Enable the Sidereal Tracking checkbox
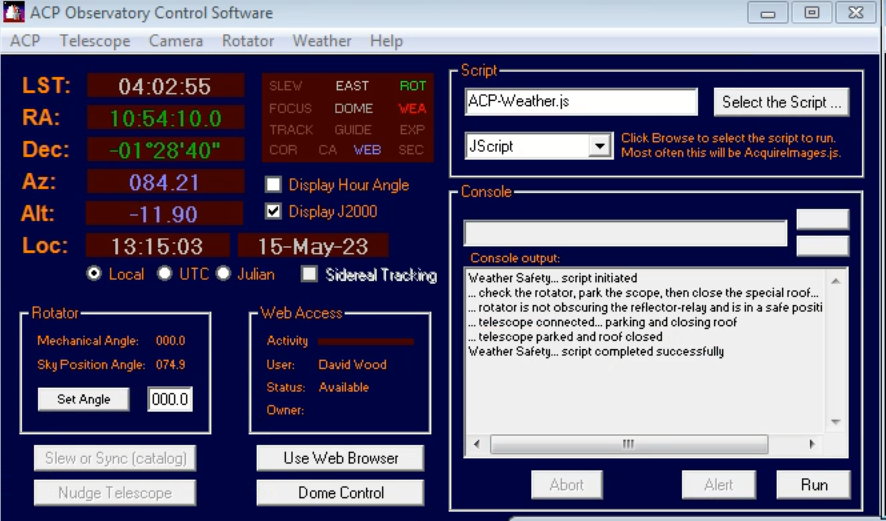886x521 pixels. pos(309,274)
